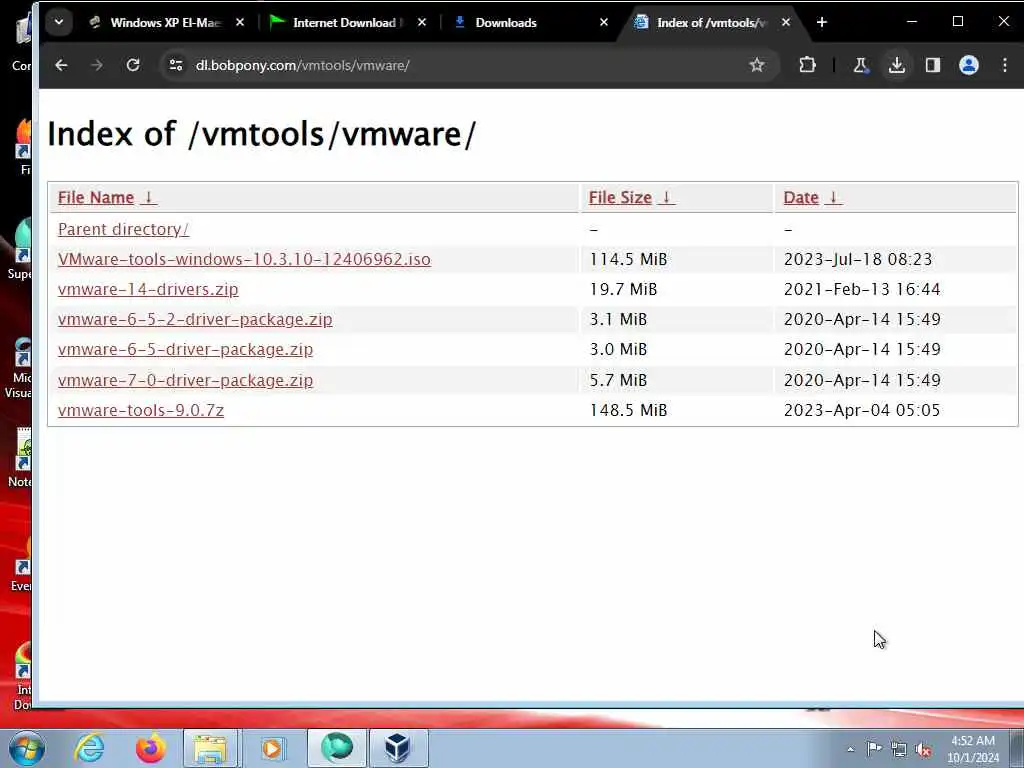Sort File Name descending arrow
1024x768 pixels.
[x=149, y=197]
